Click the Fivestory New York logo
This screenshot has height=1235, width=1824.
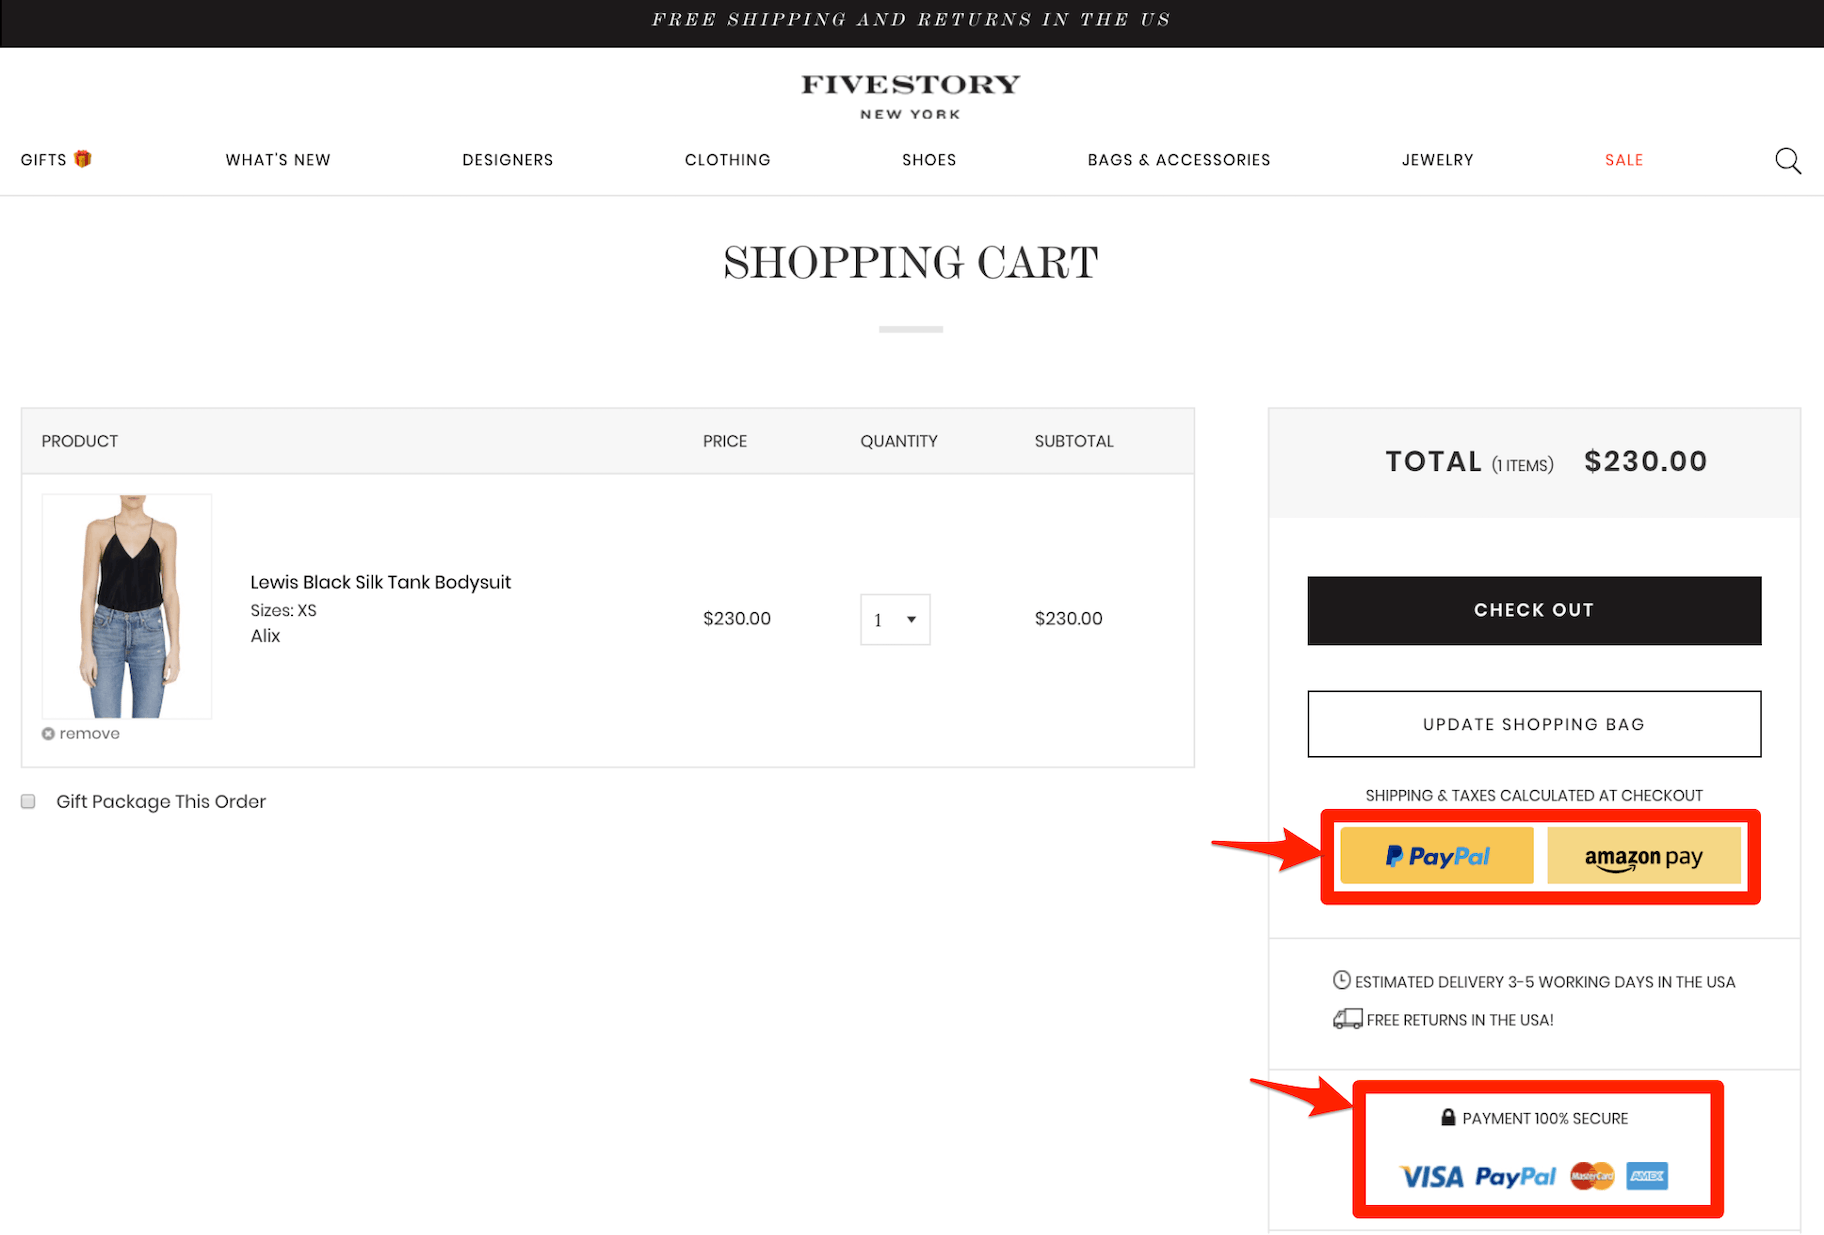910,97
